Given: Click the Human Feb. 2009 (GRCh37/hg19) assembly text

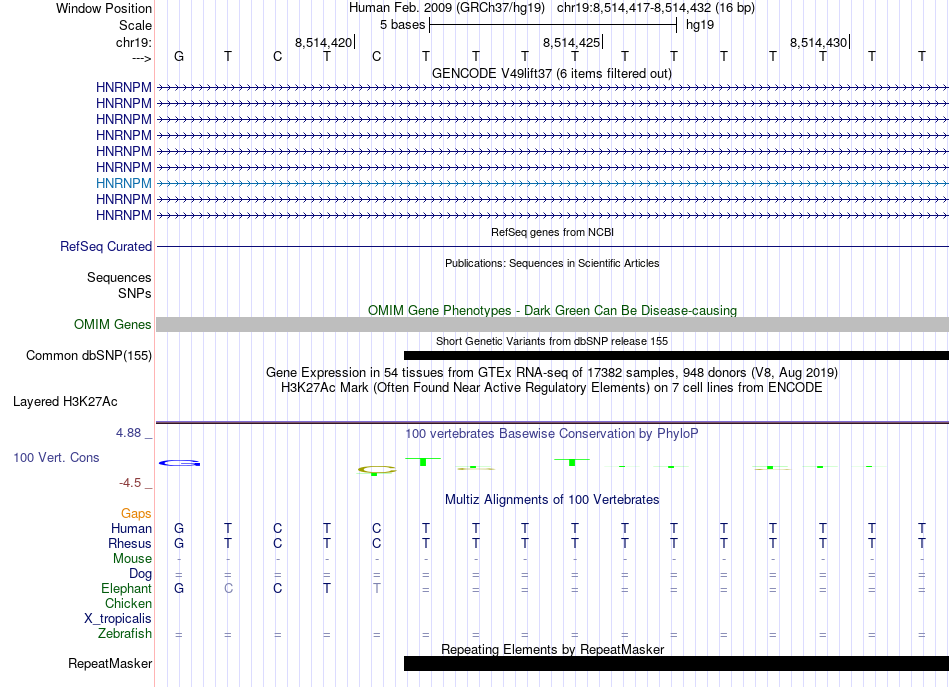Looking at the screenshot, I should point(447,8).
